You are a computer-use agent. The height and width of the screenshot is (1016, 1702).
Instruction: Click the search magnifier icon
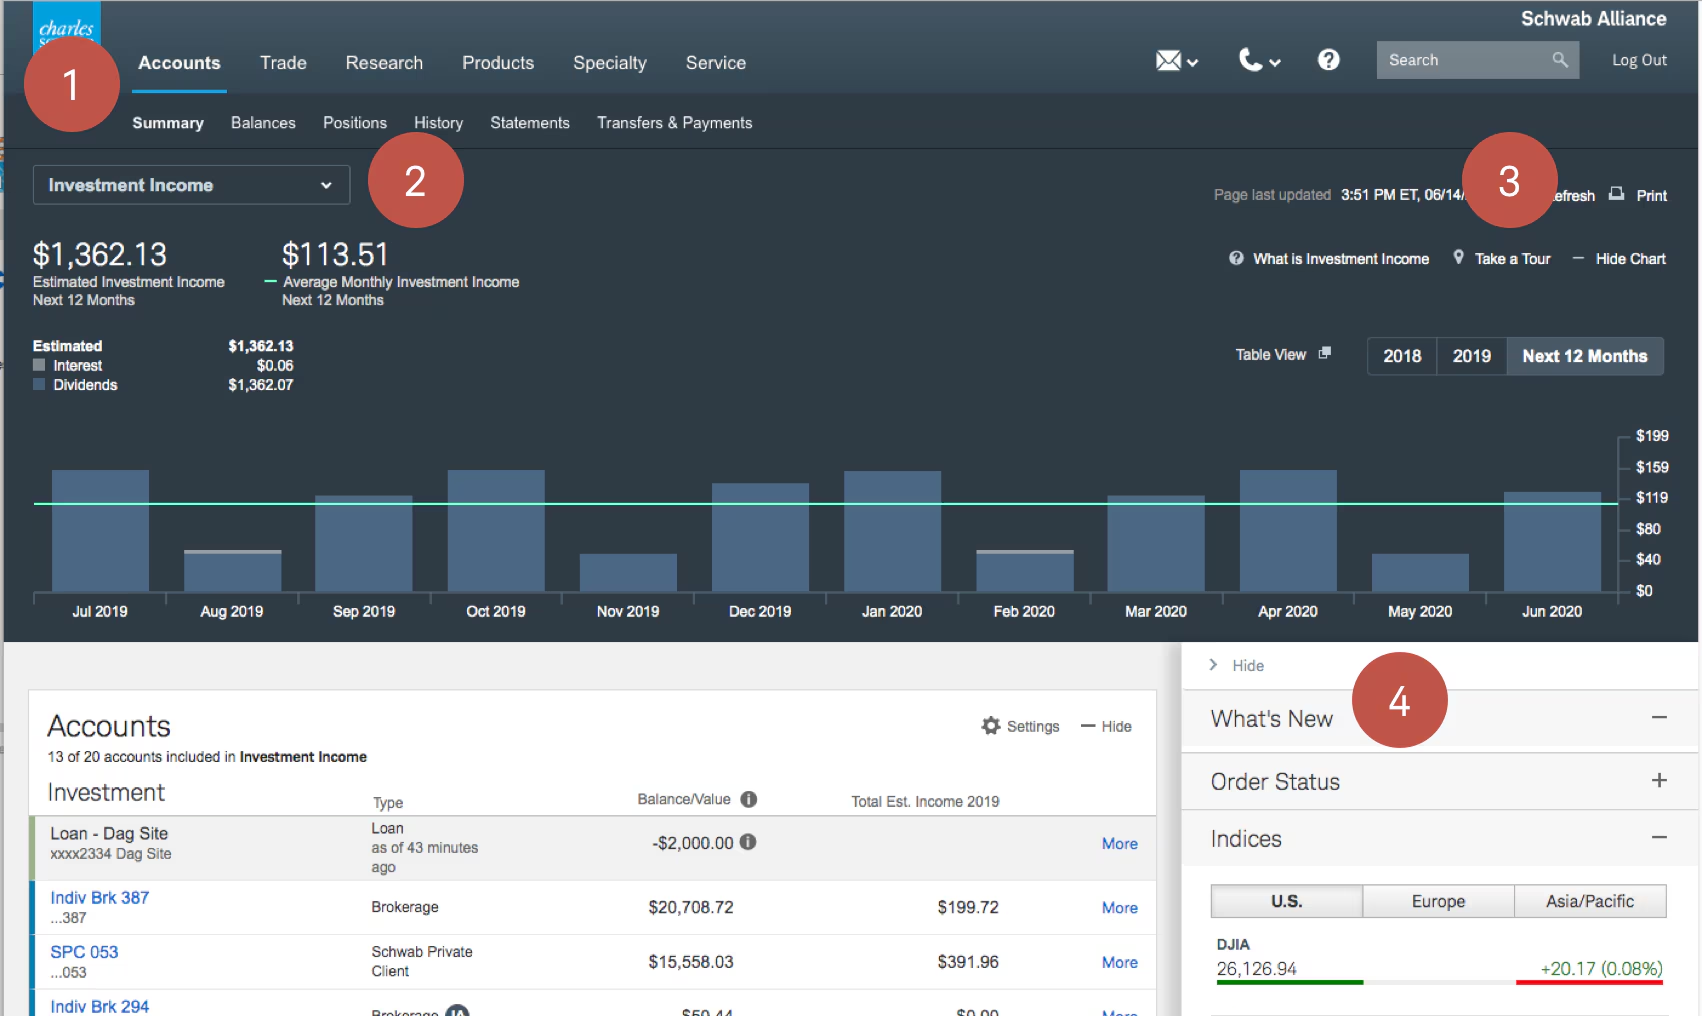tap(1559, 60)
